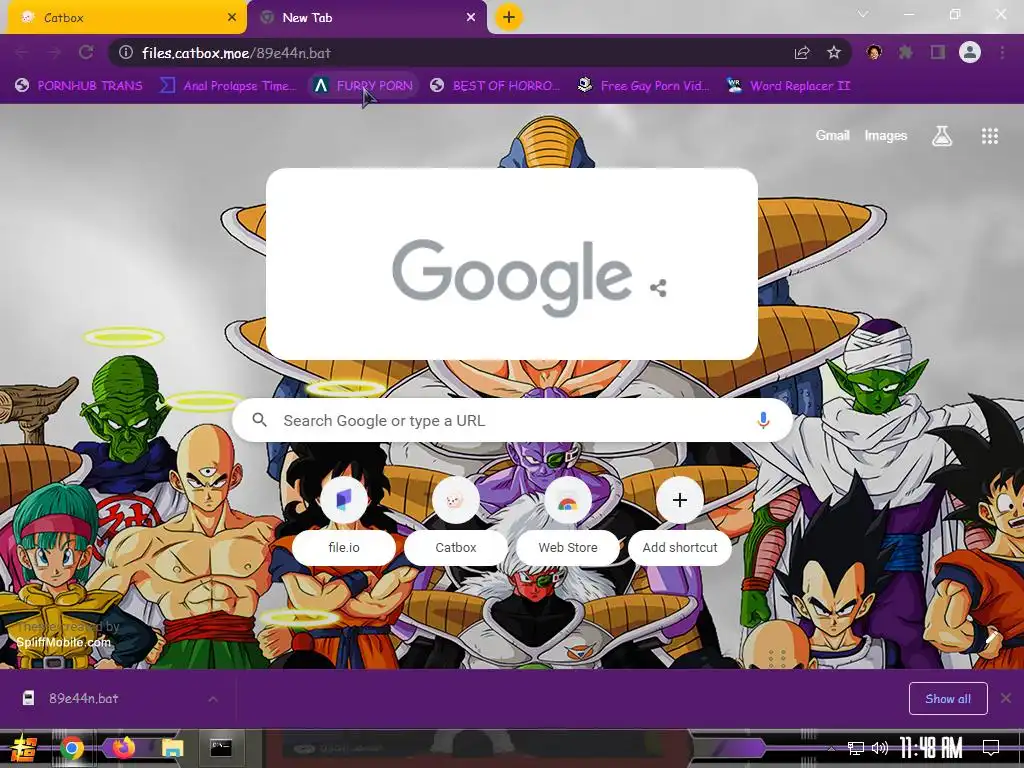1024x768 pixels.
Task: Close the Catbox tab
Action: (x=232, y=18)
